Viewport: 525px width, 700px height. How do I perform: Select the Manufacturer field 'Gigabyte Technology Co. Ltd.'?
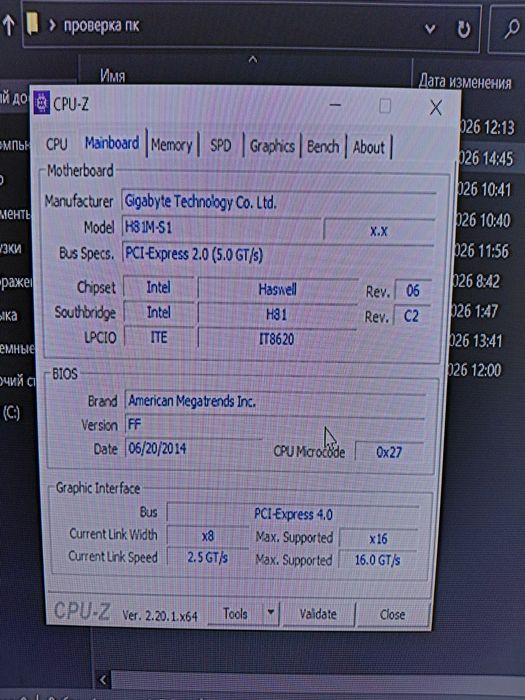point(279,203)
